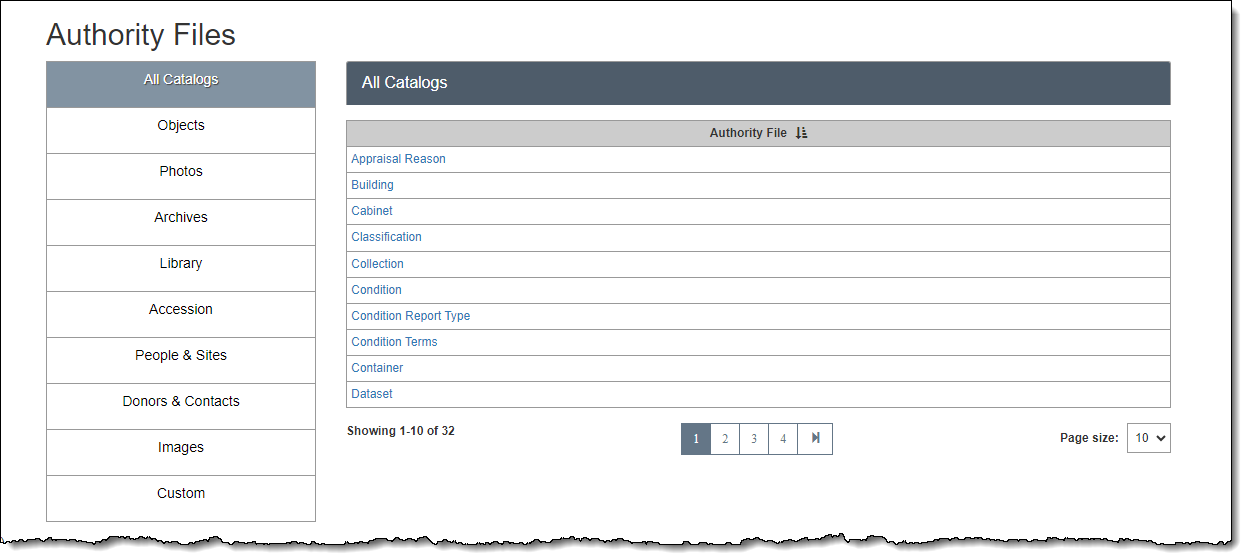Select the Custom catalog tab
This screenshot has height=560, width=1247.
click(181, 494)
